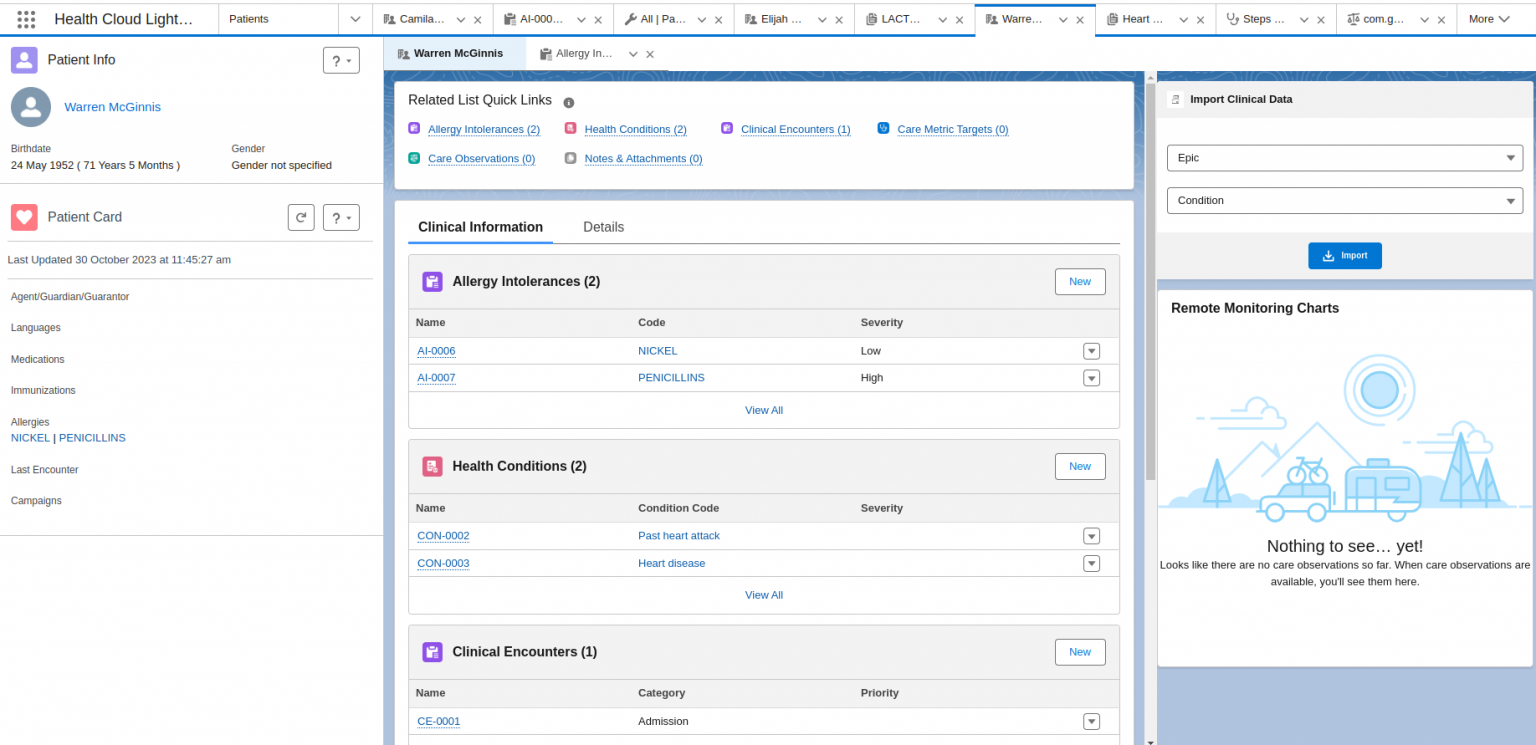Open the CON-0002 health condition record

443,535
